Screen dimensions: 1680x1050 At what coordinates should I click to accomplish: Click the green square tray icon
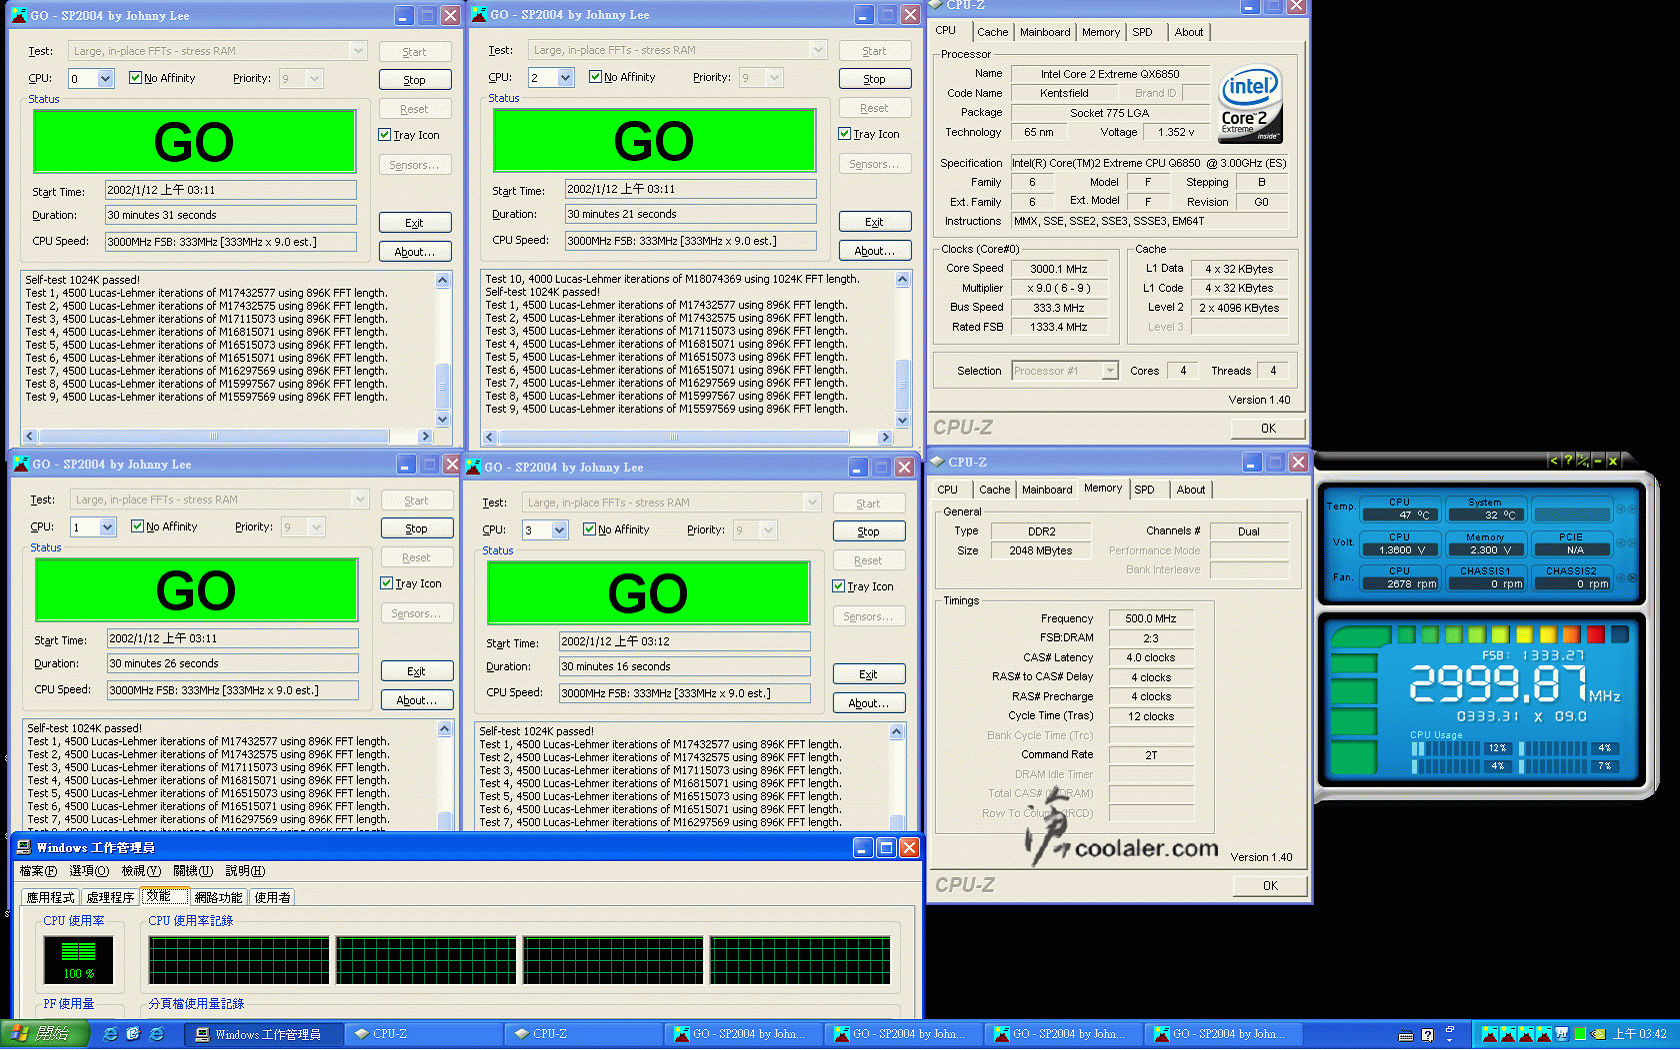pos(1580,1034)
